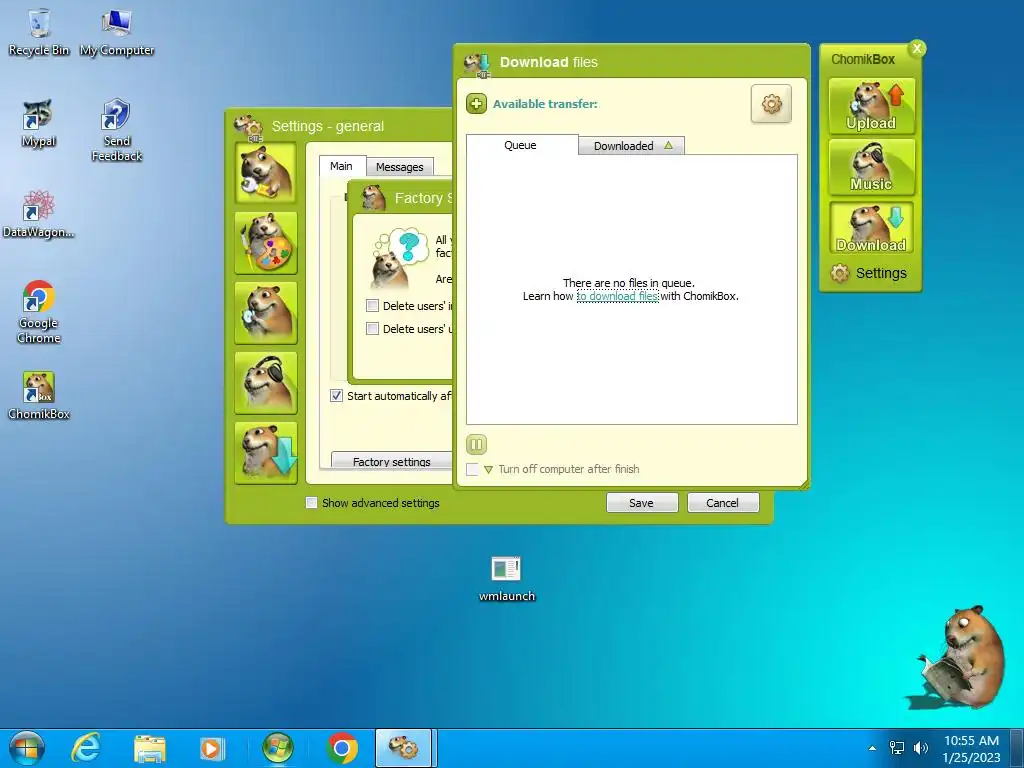Image resolution: width=1024 pixels, height=768 pixels.
Task: Check second Delete users' checkbox
Action: click(x=372, y=328)
